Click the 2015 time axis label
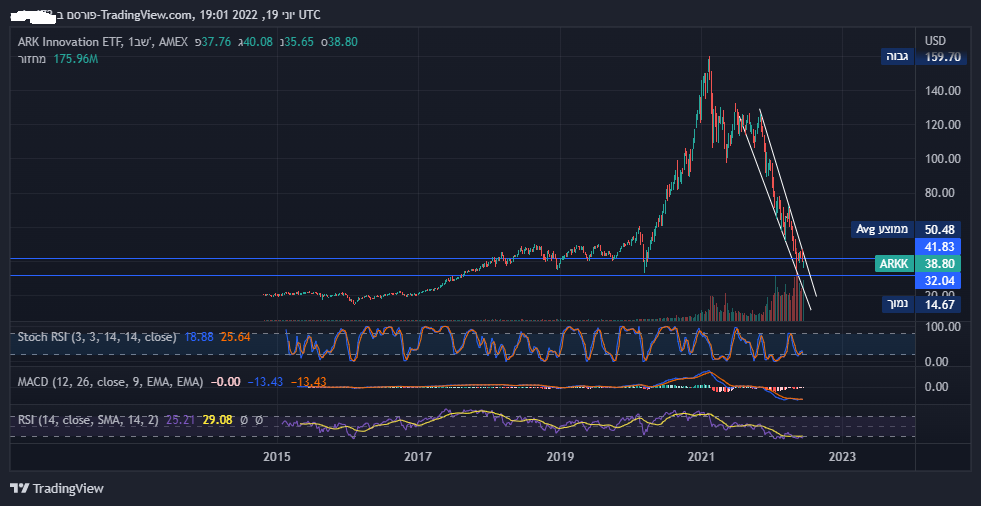The height and width of the screenshot is (506, 981). (277, 455)
